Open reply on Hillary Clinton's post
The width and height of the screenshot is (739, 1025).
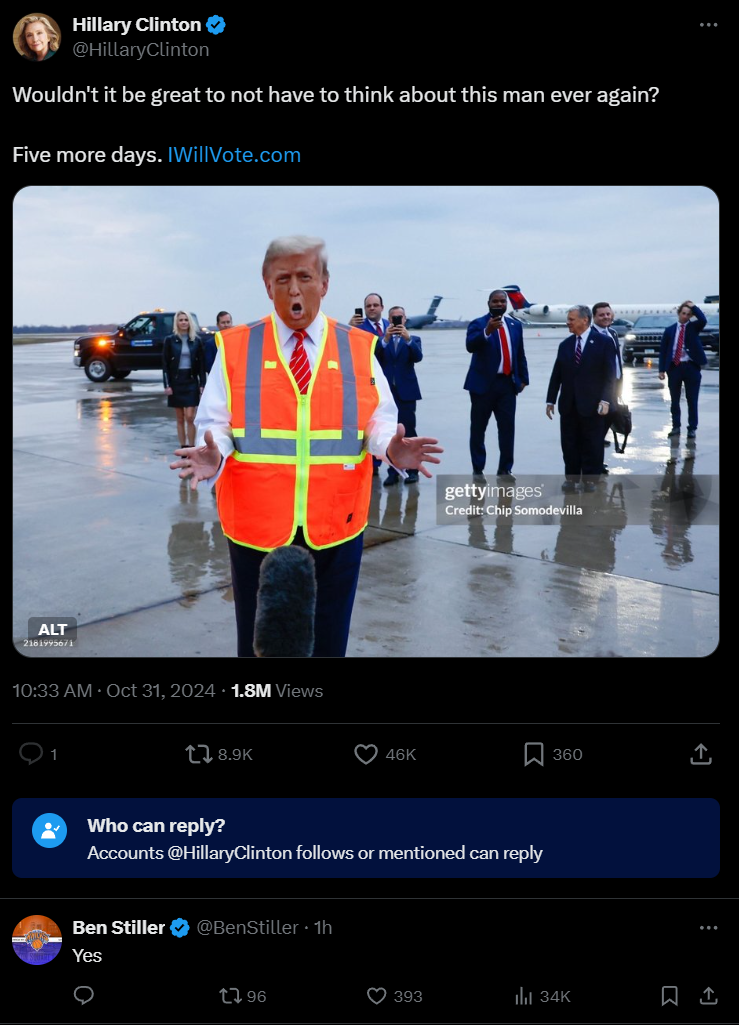[x=31, y=754]
